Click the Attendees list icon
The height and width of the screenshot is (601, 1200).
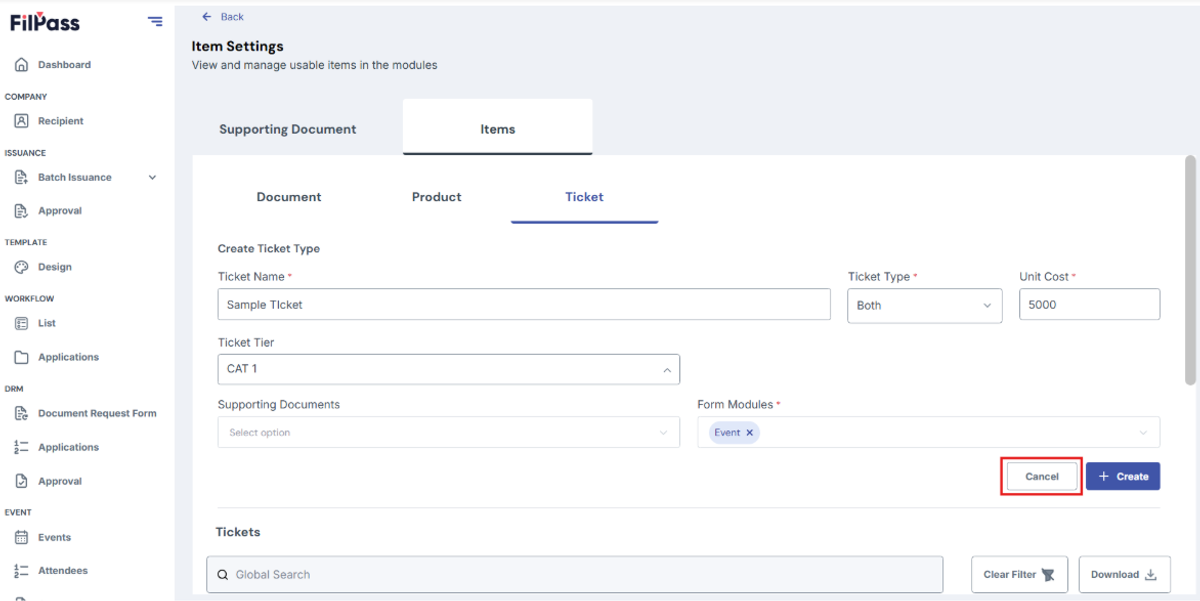pyautogui.click(x=22, y=571)
